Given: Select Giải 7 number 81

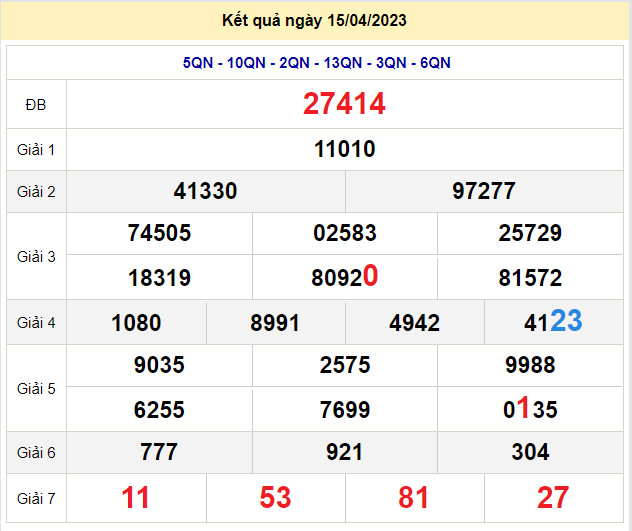Looking at the screenshot, I should tap(414, 498).
